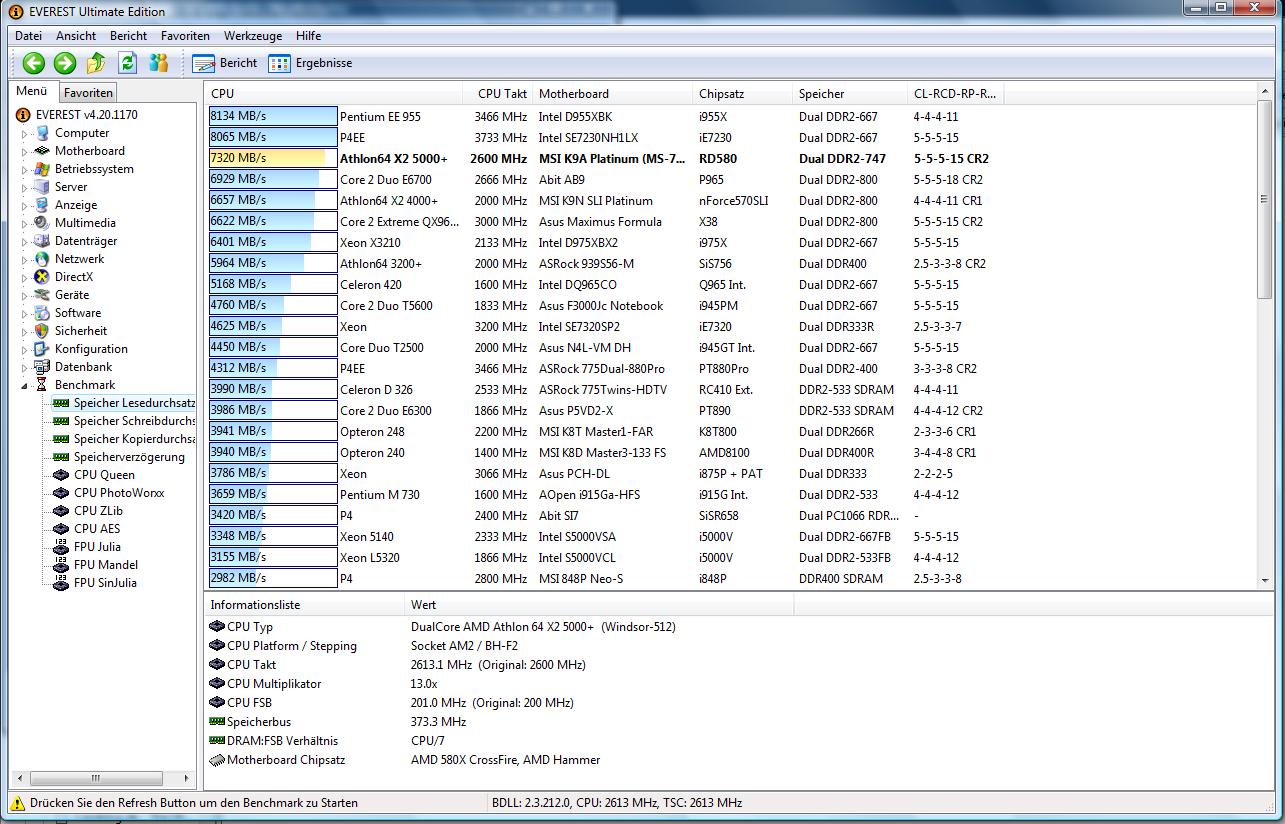Open the users icon in the toolbar
Screen dimensions: 1285x824
tap(159, 63)
